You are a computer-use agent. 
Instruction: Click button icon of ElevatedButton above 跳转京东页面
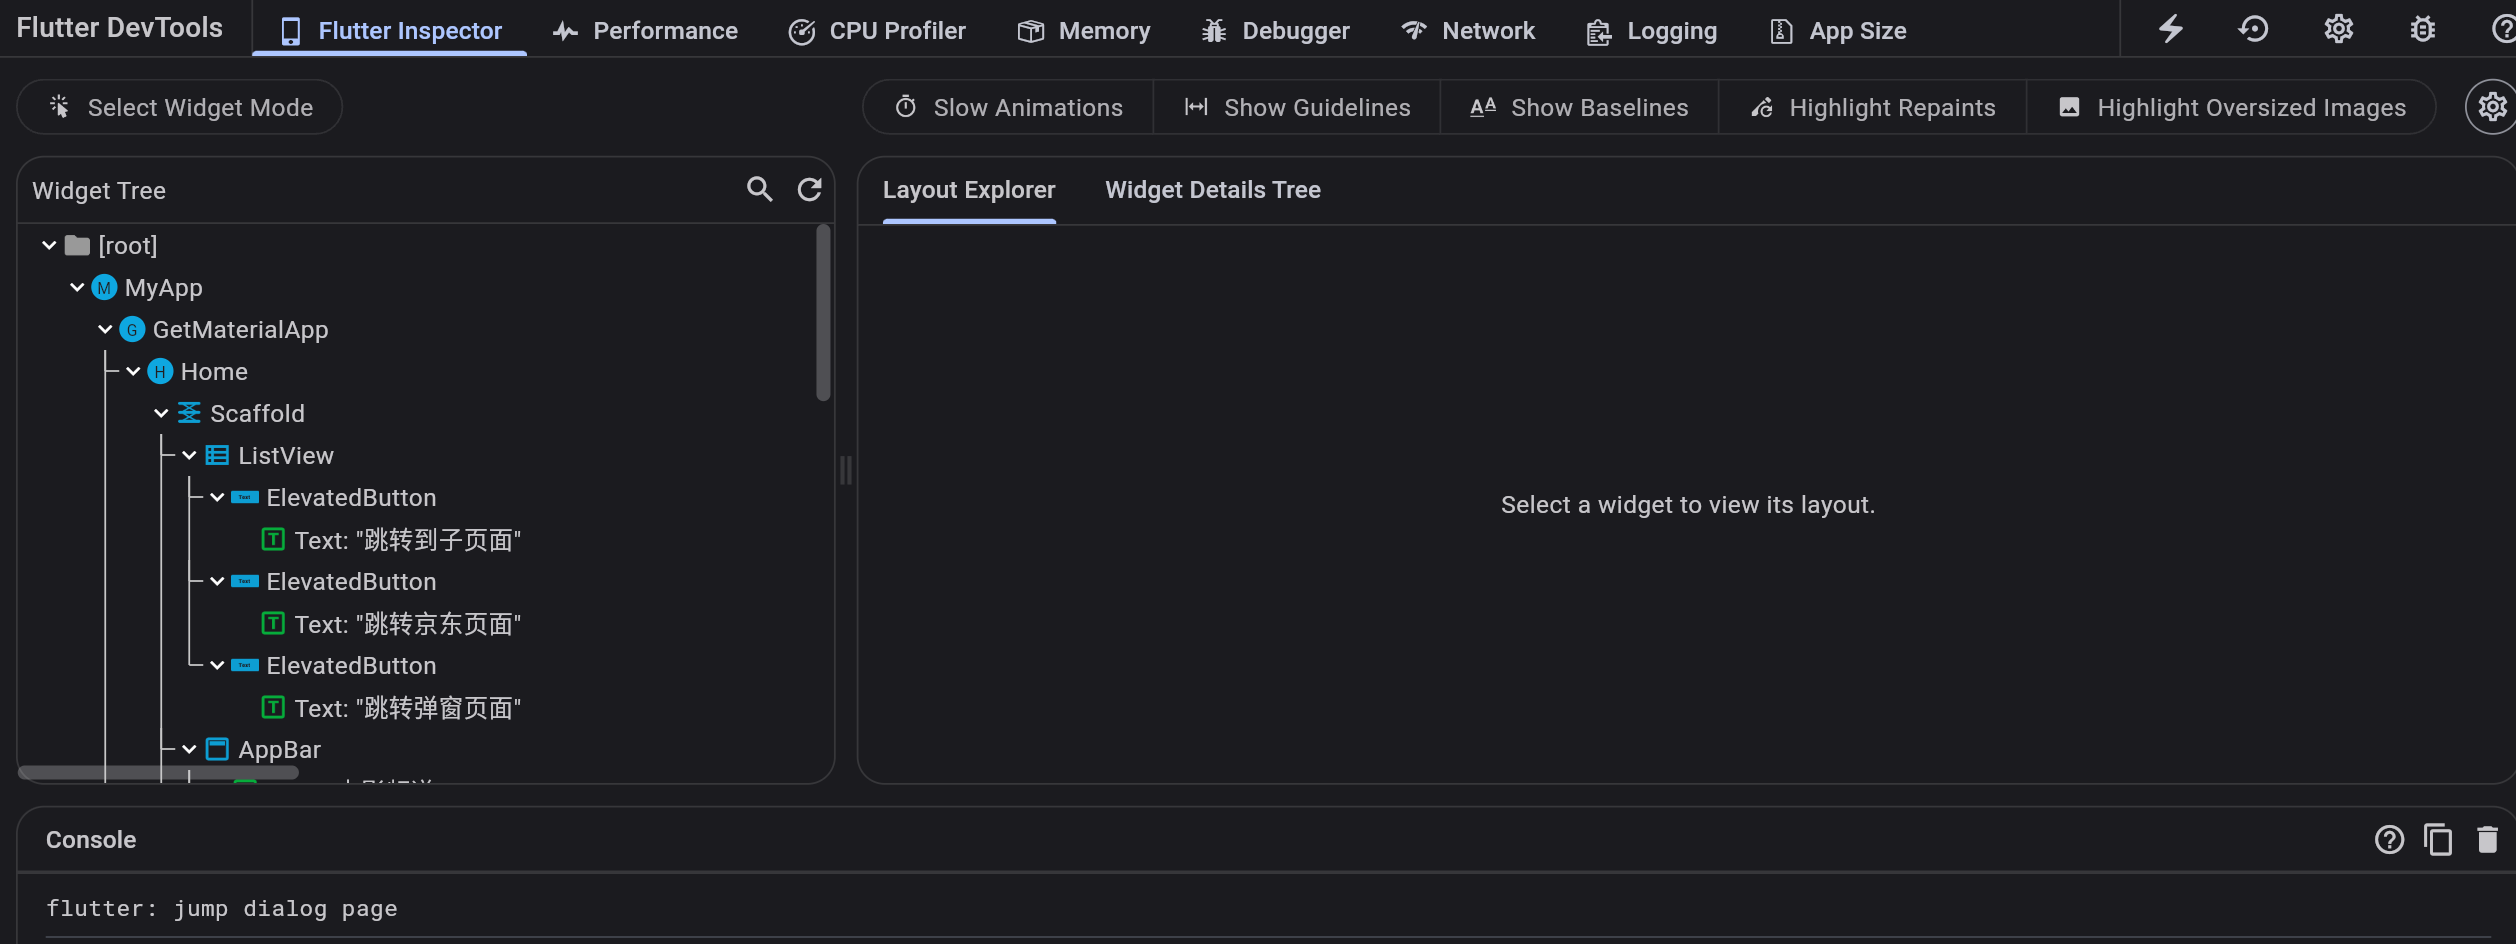[245, 582]
